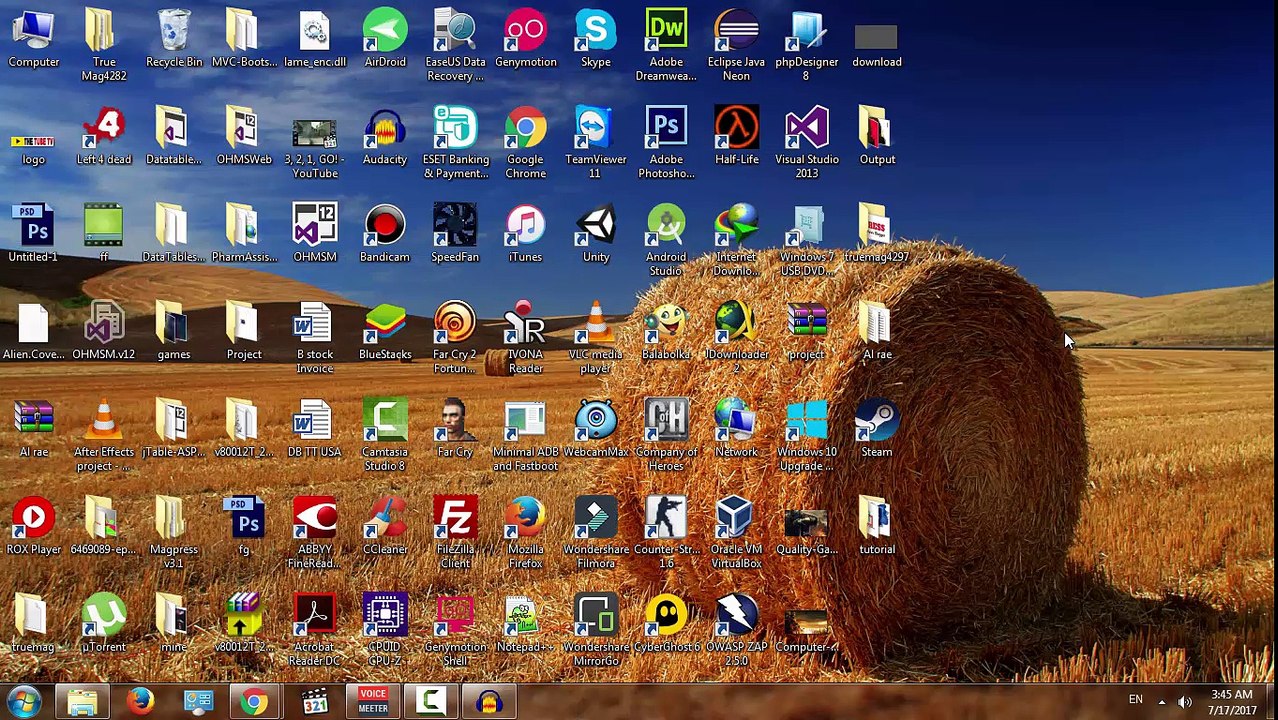
Task: Select the OWASP ZAP 2.5.0 icon
Action: pos(737,631)
